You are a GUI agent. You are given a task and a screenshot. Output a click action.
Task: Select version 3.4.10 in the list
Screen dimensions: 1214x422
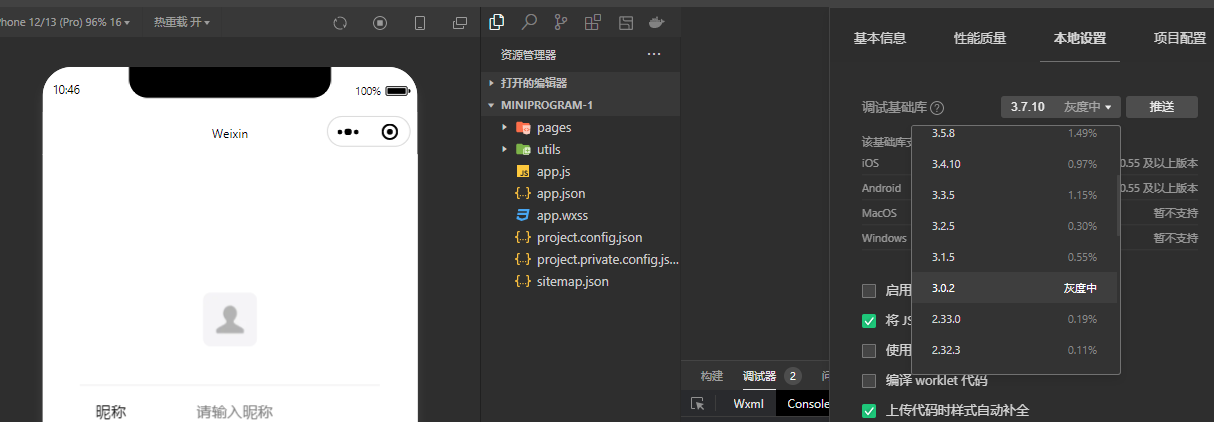pos(1013,164)
